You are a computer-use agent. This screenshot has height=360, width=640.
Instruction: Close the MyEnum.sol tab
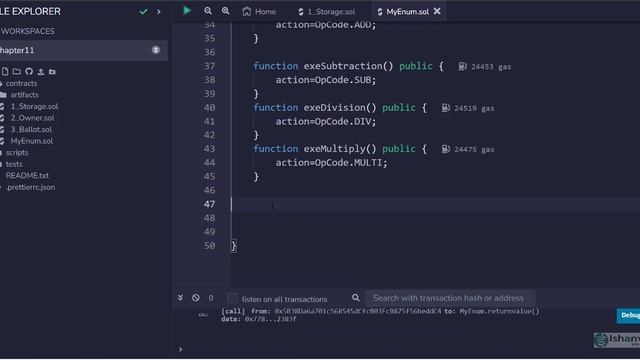click(437, 11)
